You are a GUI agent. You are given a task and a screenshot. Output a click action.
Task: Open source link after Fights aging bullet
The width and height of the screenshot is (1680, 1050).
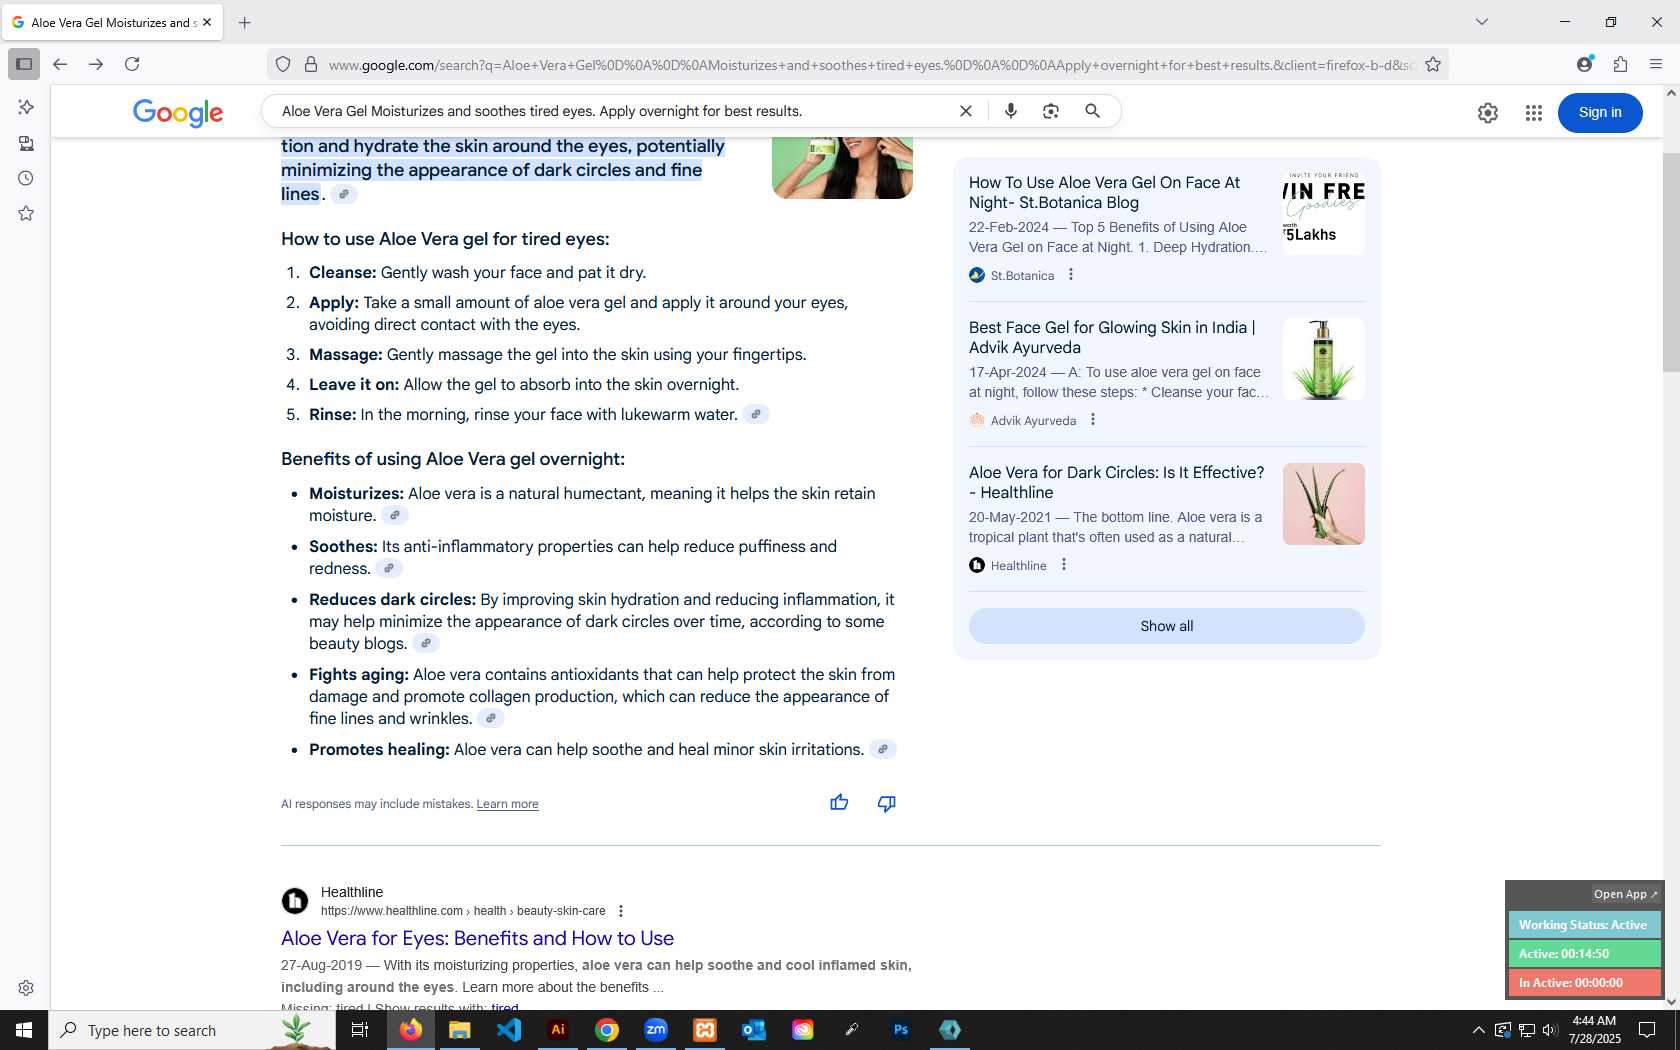point(491,718)
